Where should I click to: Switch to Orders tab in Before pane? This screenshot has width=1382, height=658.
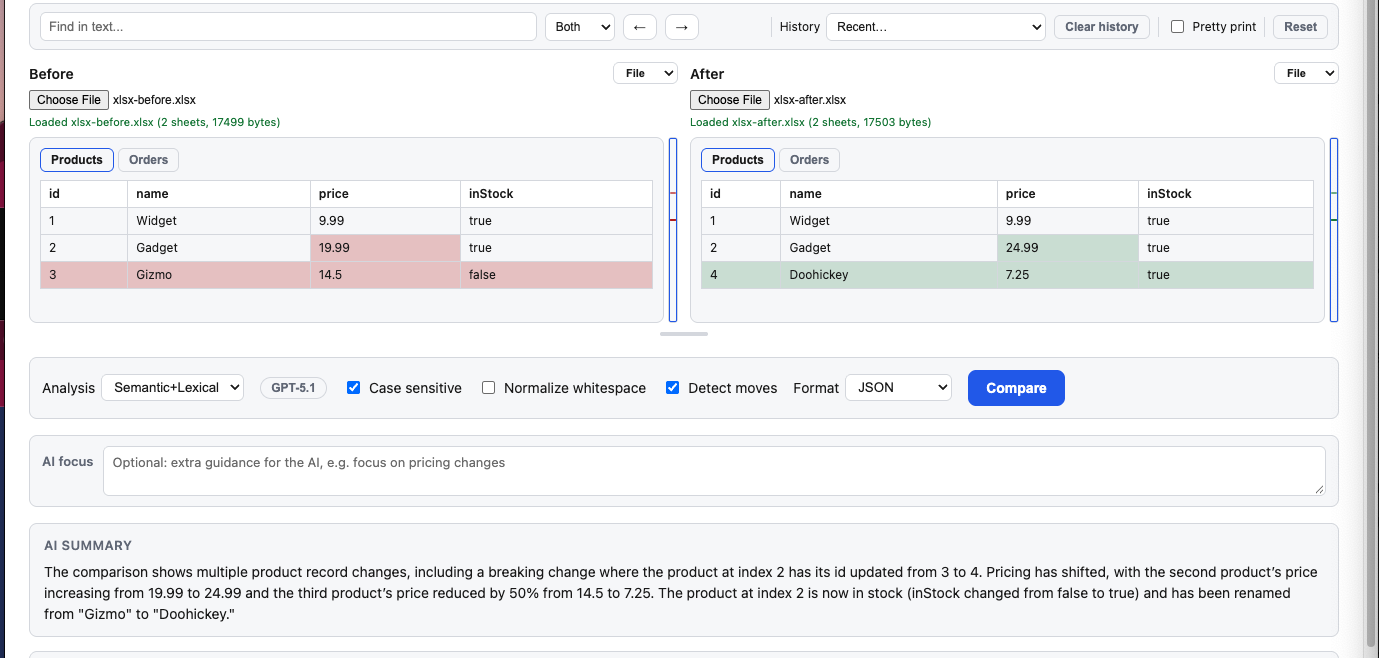tap(149, 160)
